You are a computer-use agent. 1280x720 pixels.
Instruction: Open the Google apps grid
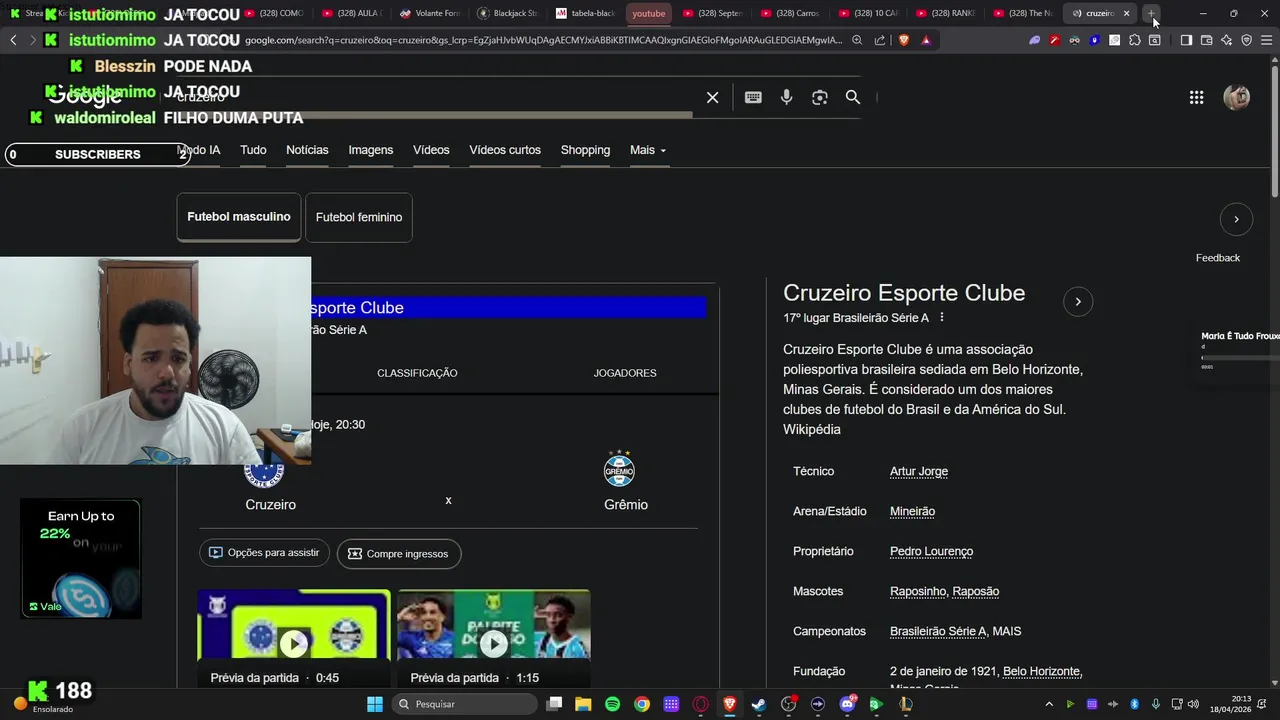tap(1196, 97)
